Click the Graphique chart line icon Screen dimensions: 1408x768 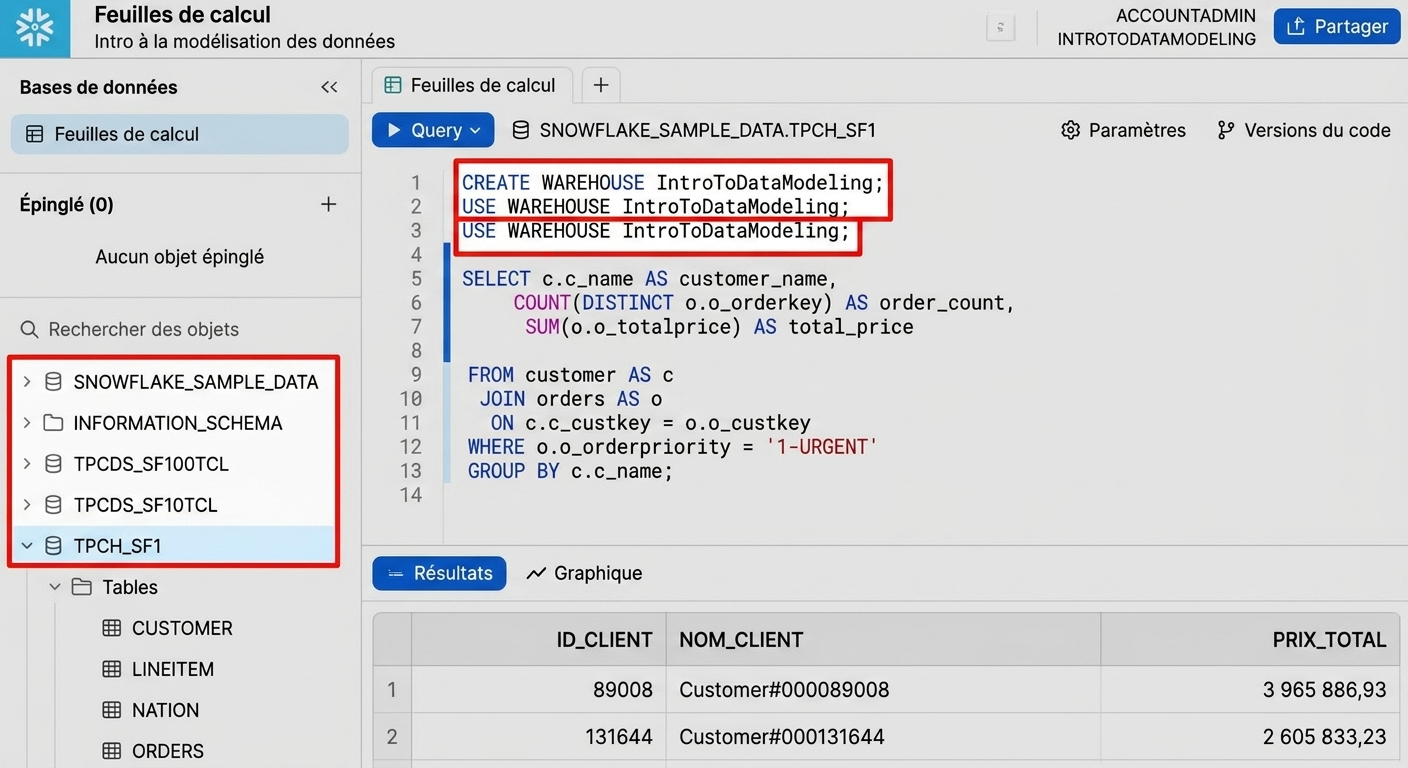[x=537, y=573]
